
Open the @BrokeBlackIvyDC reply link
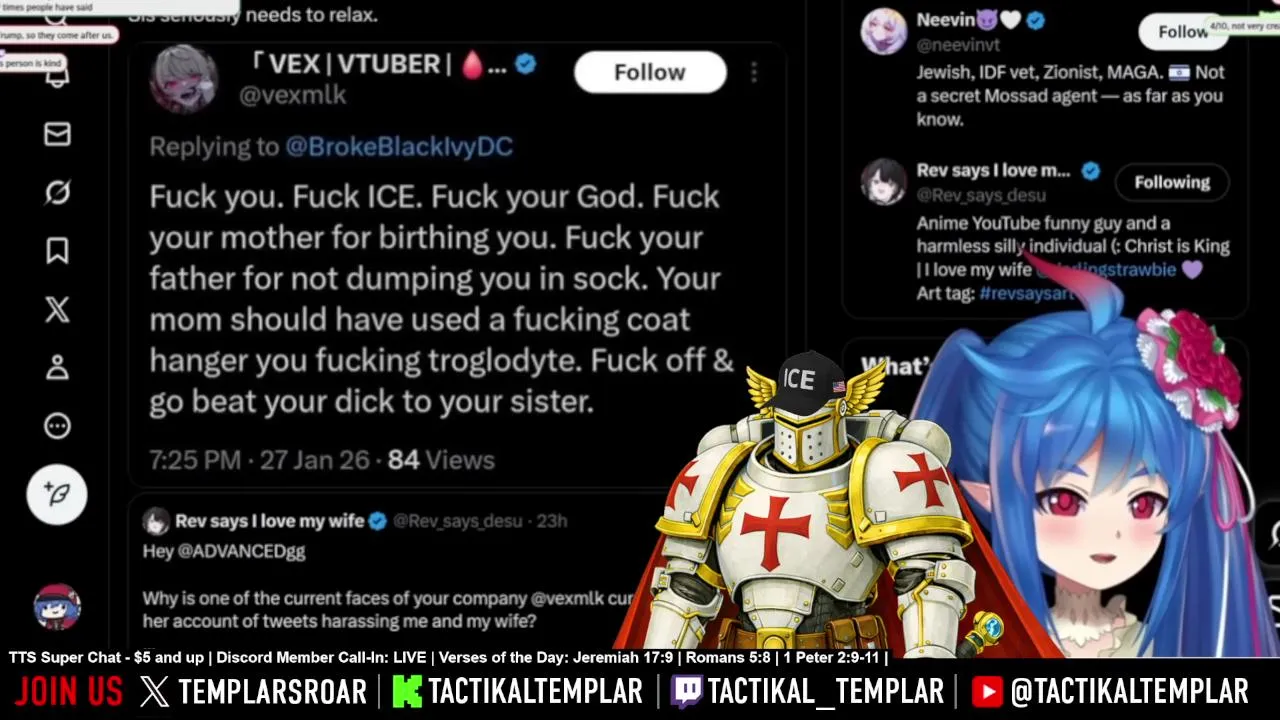[399, 146]
